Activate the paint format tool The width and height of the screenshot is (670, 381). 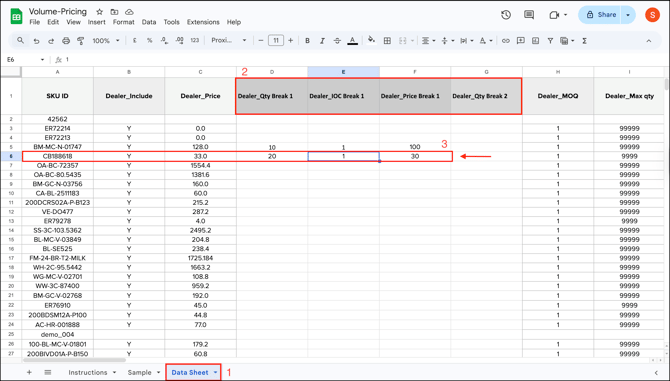tap(80, 41)
